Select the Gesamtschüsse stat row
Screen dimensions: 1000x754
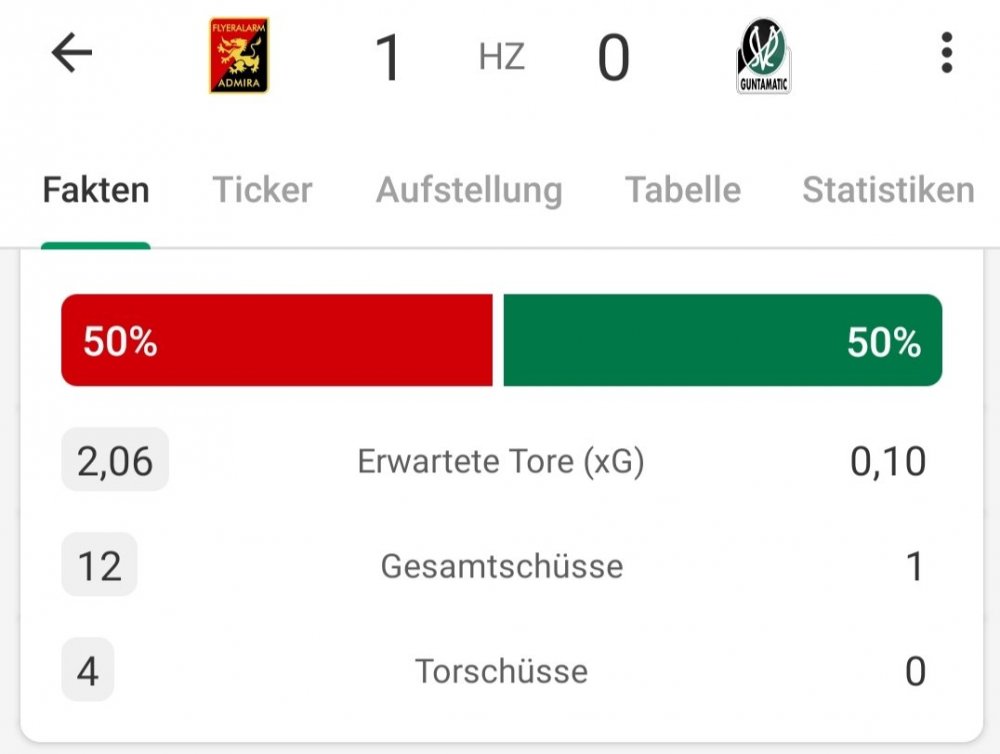501,566
